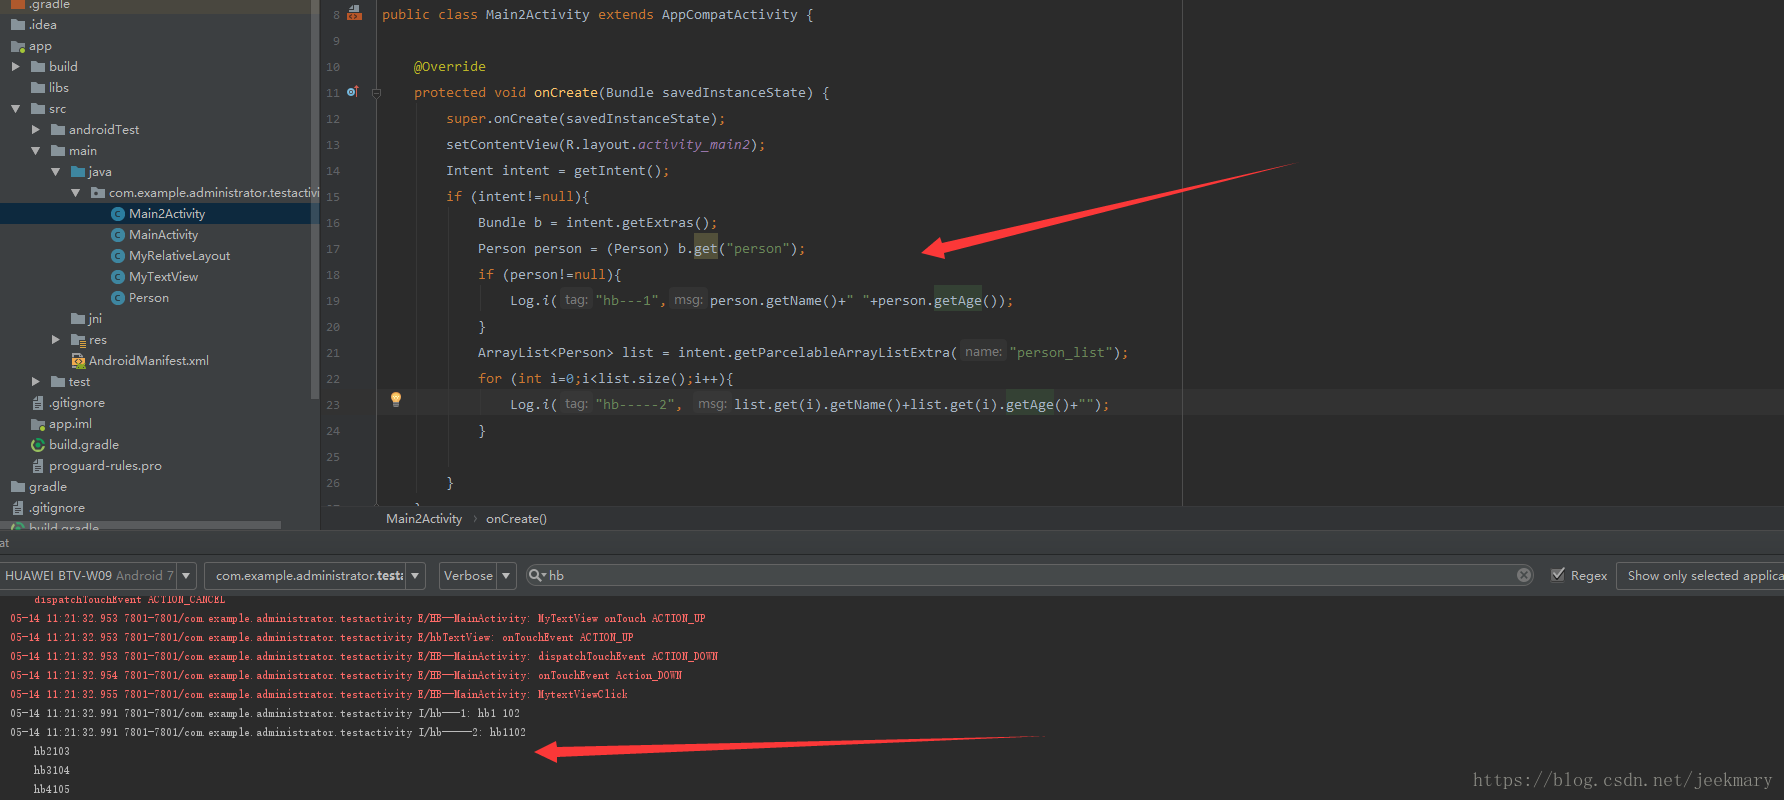Click the code fold marker at onCreate line

pos(376,93)
